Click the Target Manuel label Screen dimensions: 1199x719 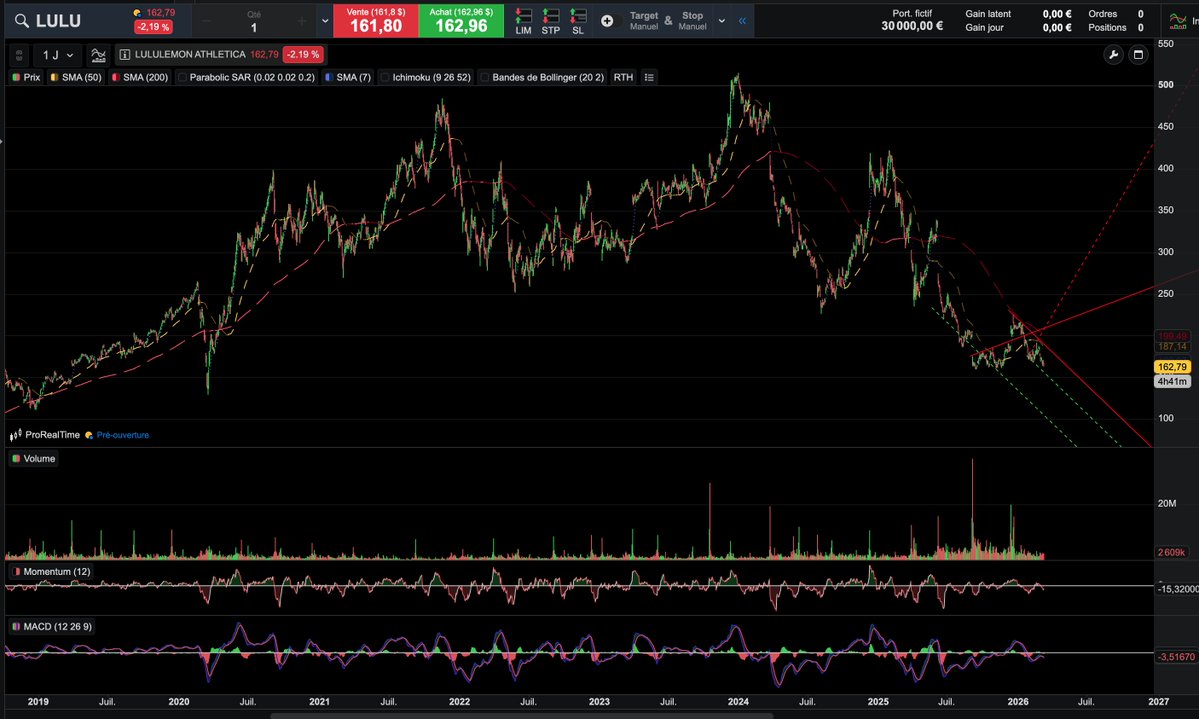[x=644, y=21]
